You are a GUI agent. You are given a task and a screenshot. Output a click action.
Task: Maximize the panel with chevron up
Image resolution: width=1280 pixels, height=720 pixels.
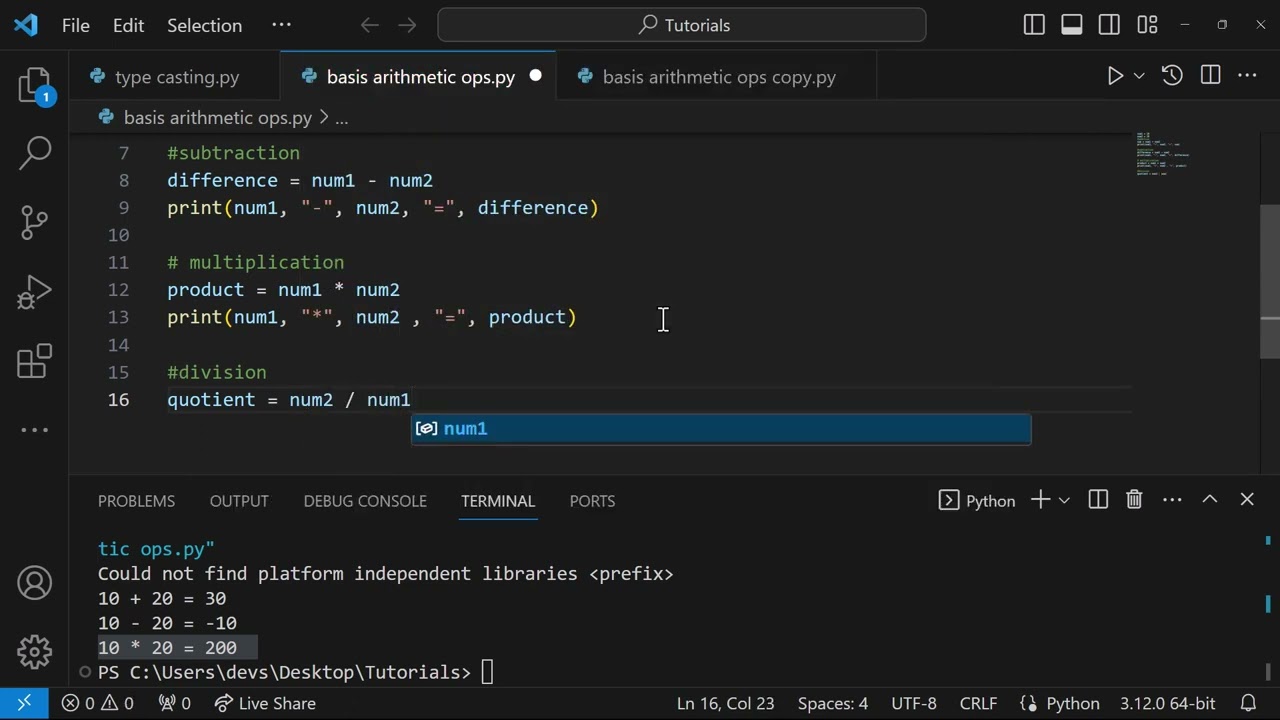pos(1210,500)
